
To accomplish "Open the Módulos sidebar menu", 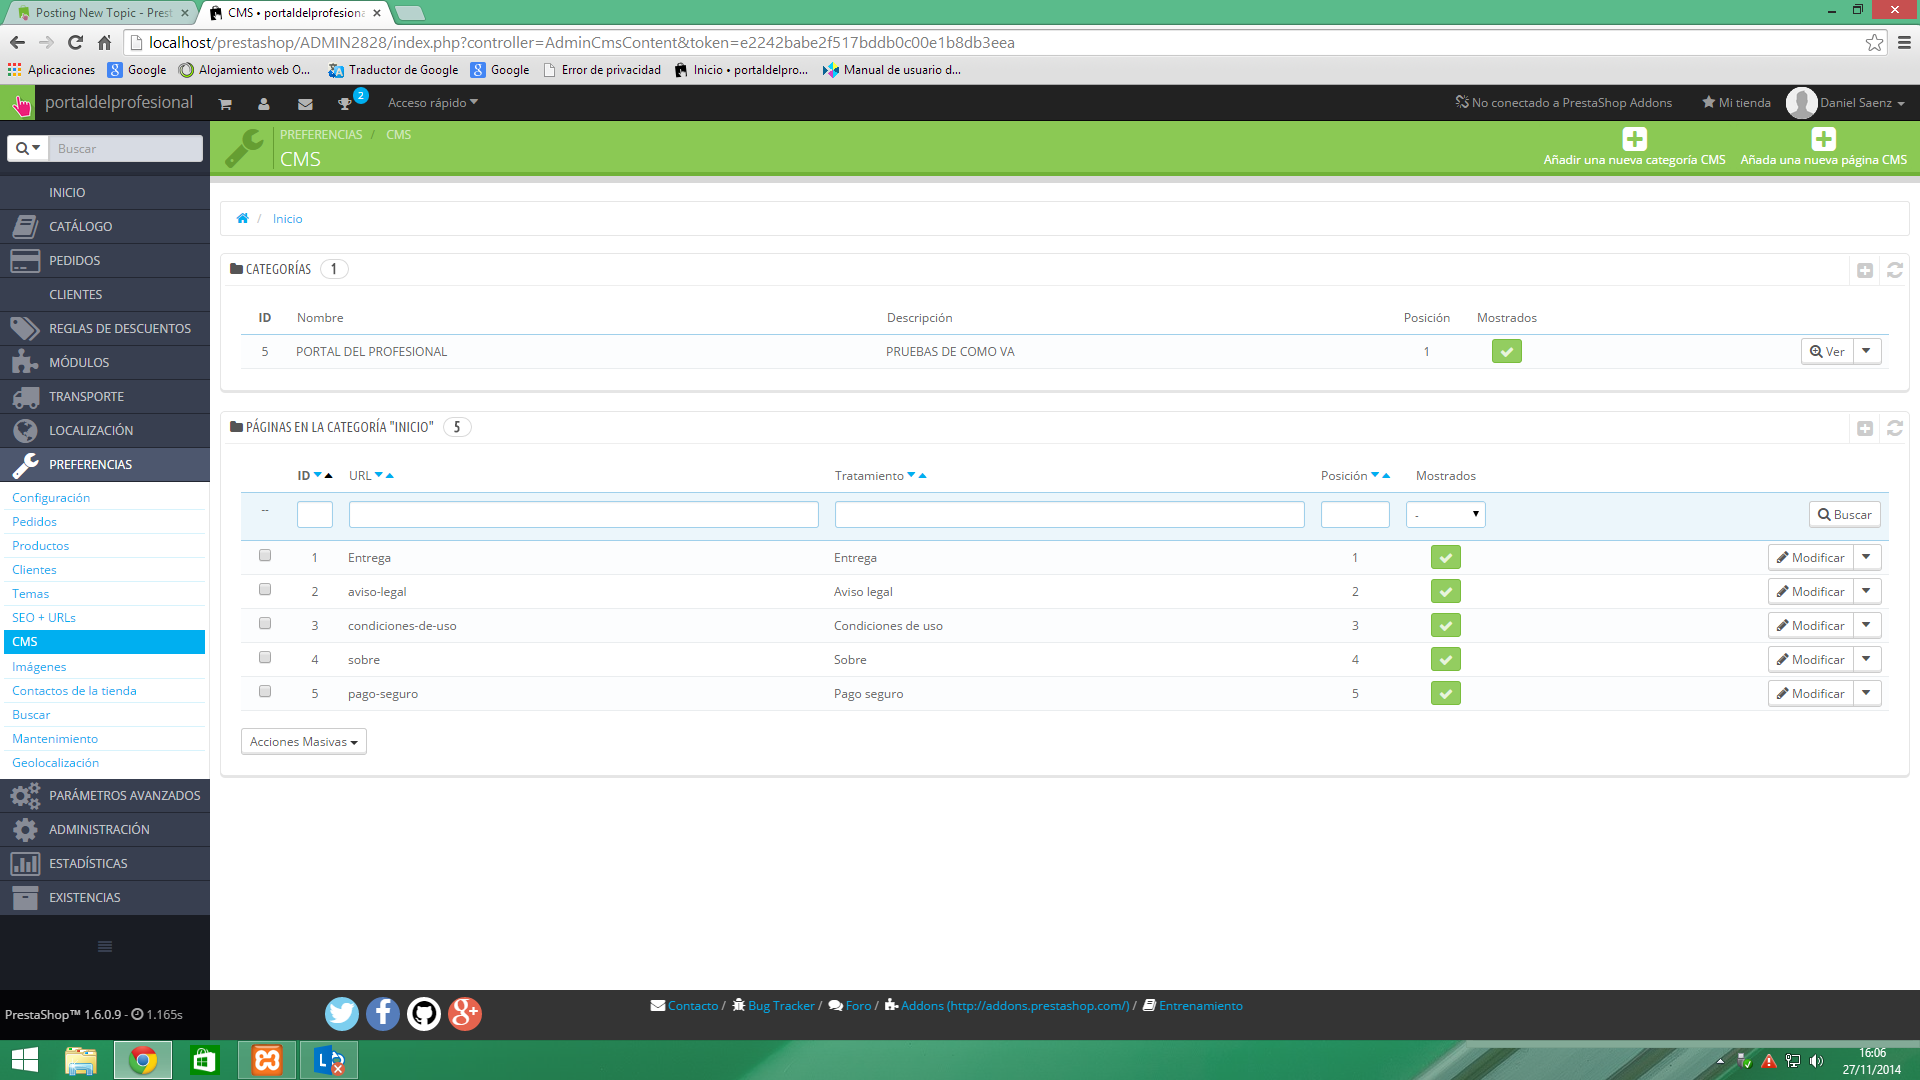I will point(79,363).
